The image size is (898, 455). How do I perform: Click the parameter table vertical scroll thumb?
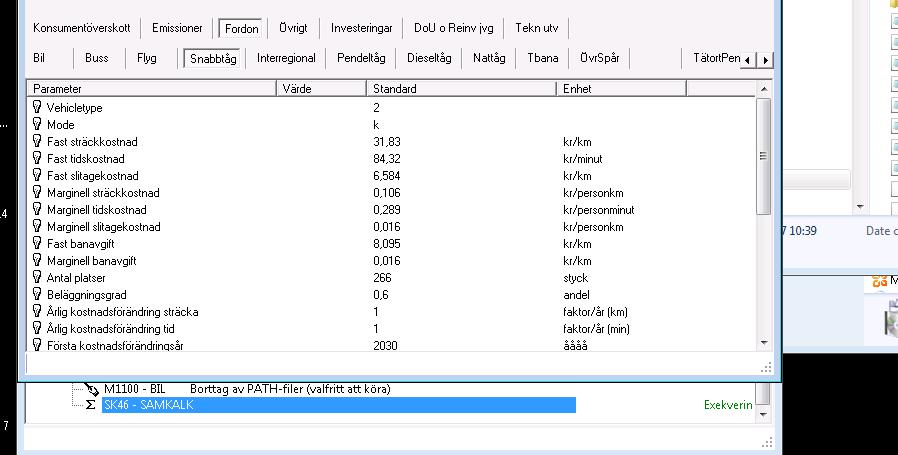(763, 156)
